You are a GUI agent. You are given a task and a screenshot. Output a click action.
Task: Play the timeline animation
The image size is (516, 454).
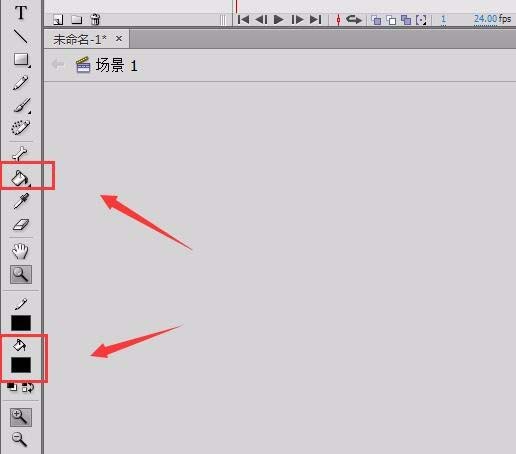click(x=279, y=20)
